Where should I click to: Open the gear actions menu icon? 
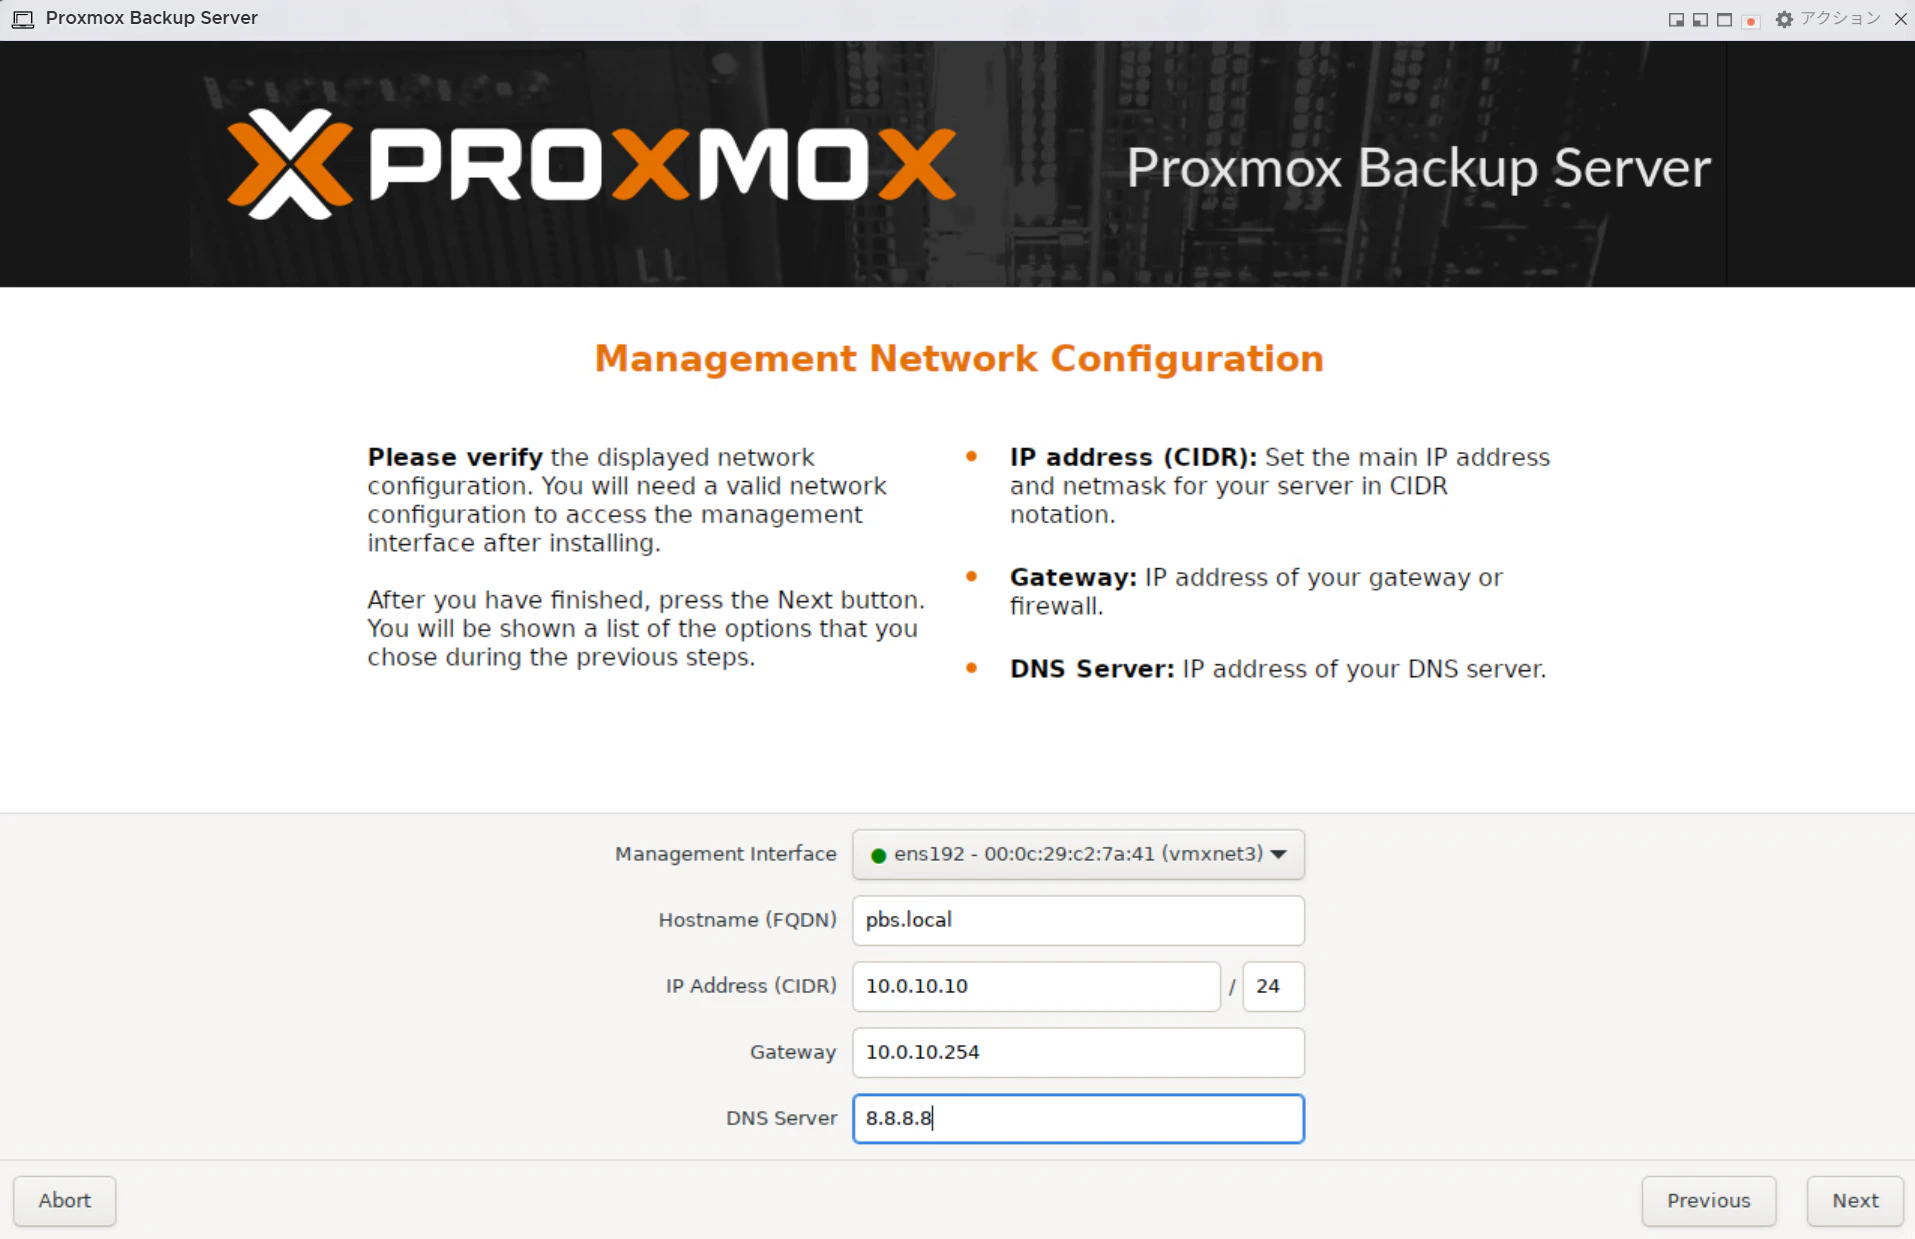pos(1784,19)
